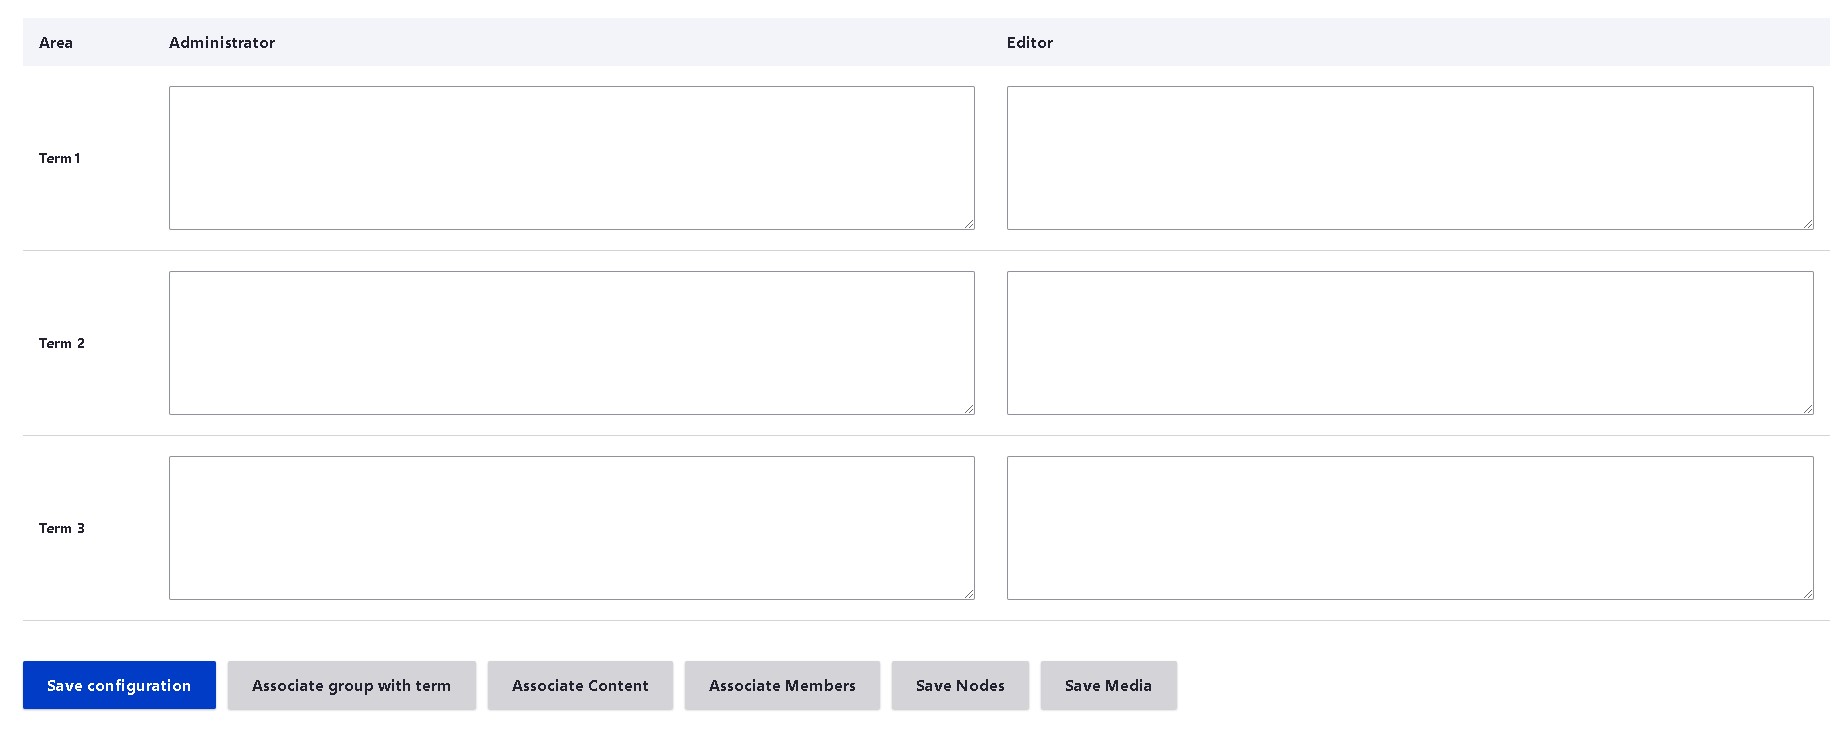Grab resize grip on Term 2 Administrator textarea
Image resolution: width=1841 pixels, height=742 pixels.
tap(969, 409)
